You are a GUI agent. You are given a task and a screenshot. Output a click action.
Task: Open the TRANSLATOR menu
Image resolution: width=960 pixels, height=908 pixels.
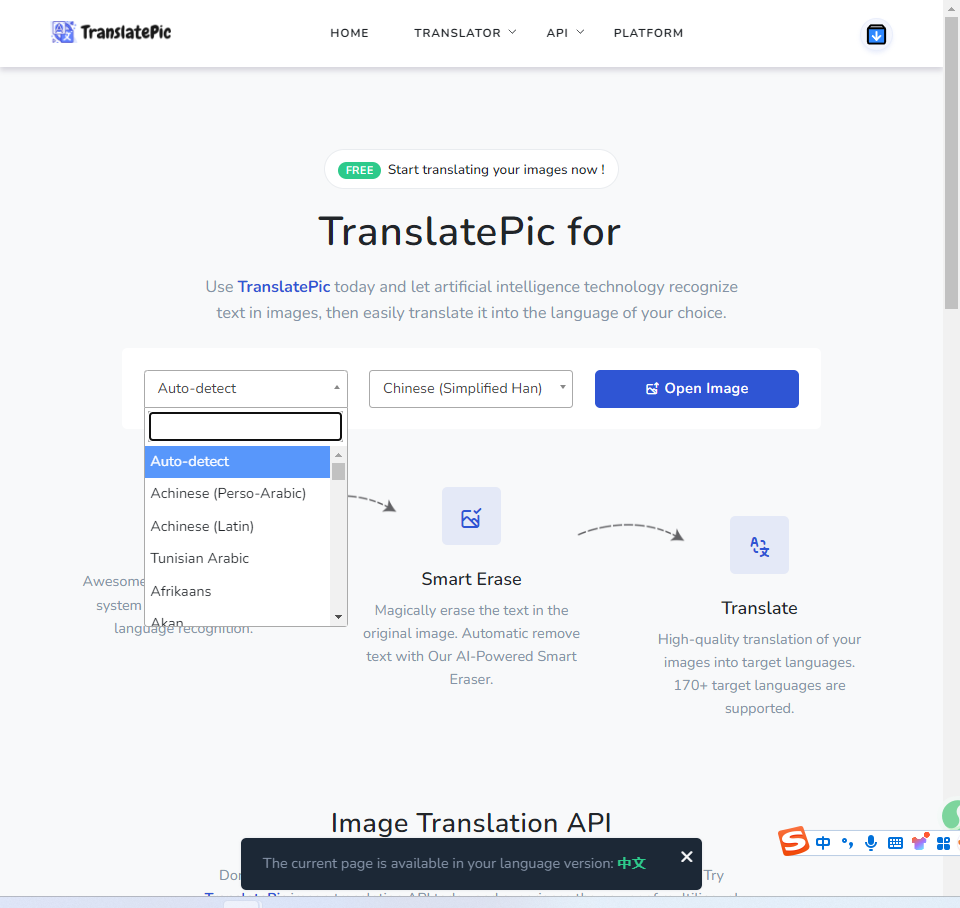[x=457, y=33]
